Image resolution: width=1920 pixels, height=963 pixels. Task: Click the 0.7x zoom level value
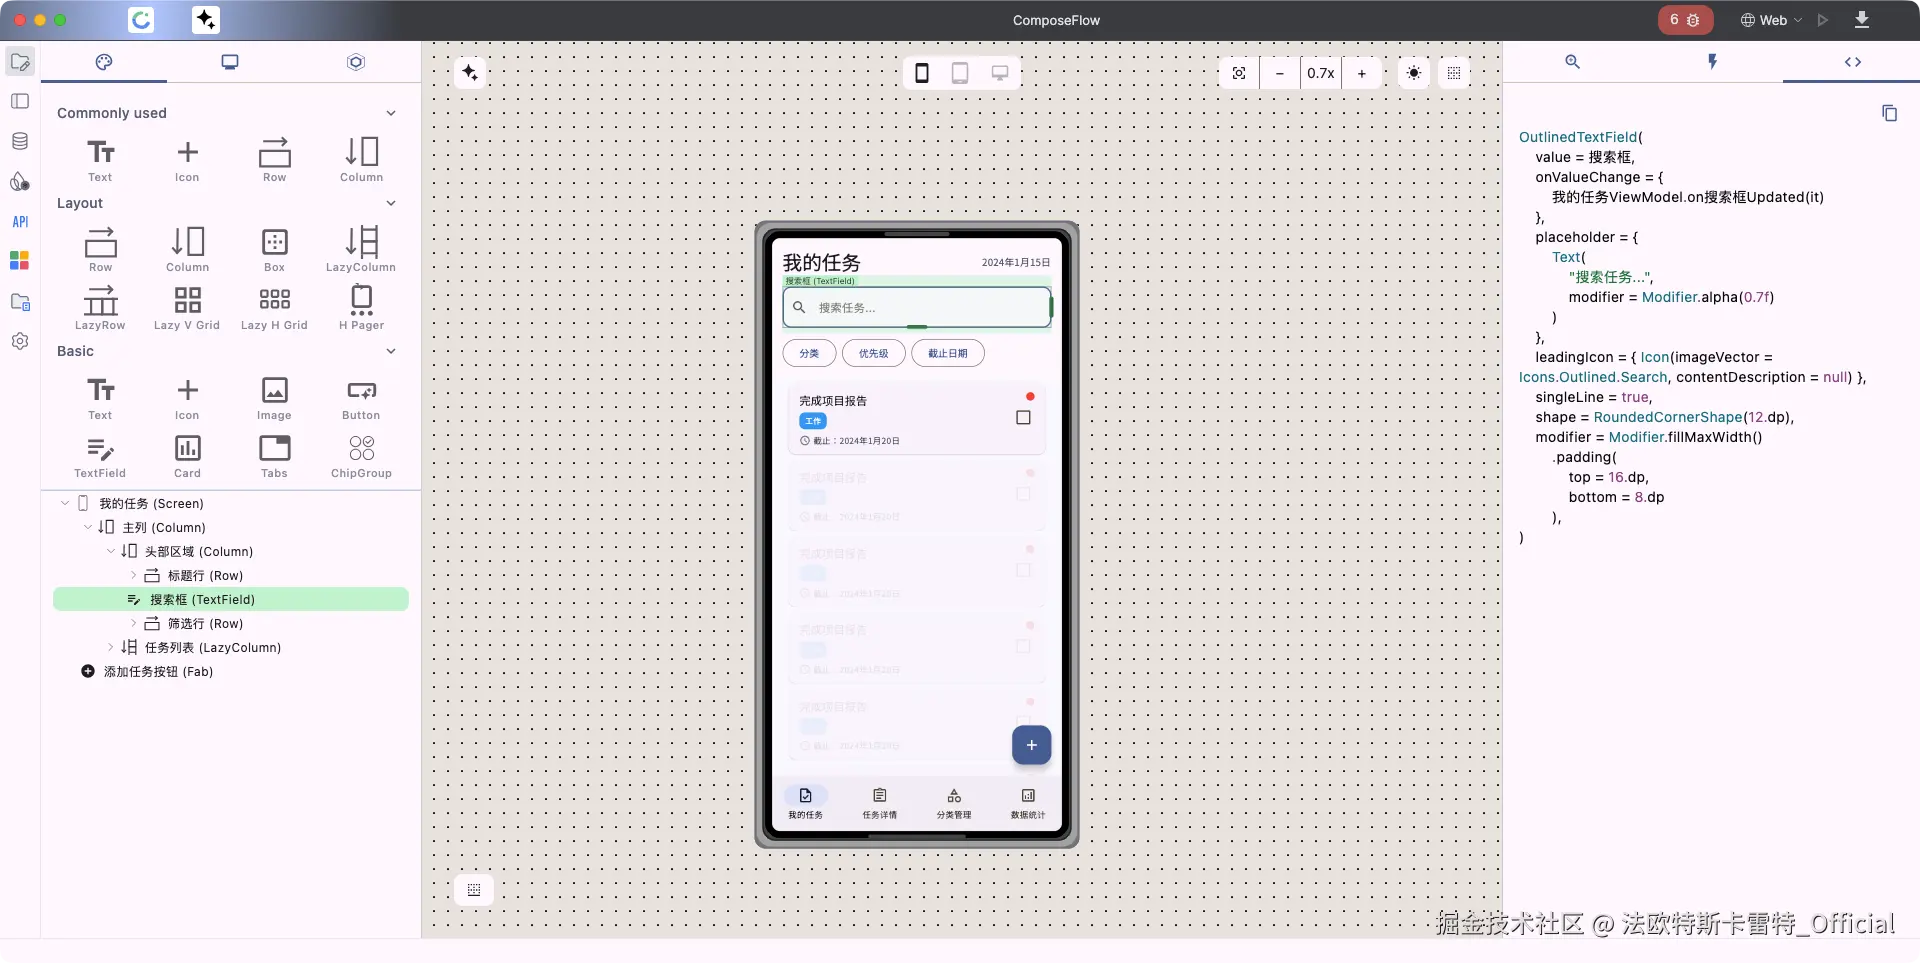click(1320, 73)
